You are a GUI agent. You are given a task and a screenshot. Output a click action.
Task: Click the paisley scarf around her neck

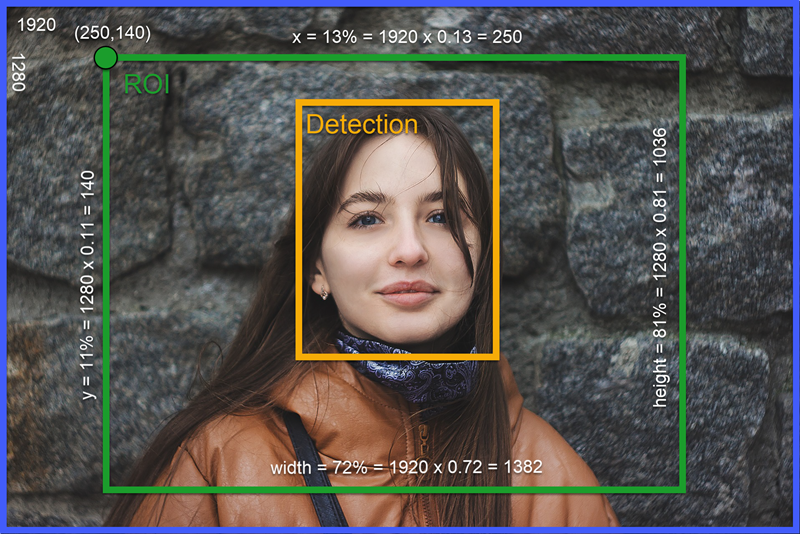click(x=410, y=367)
